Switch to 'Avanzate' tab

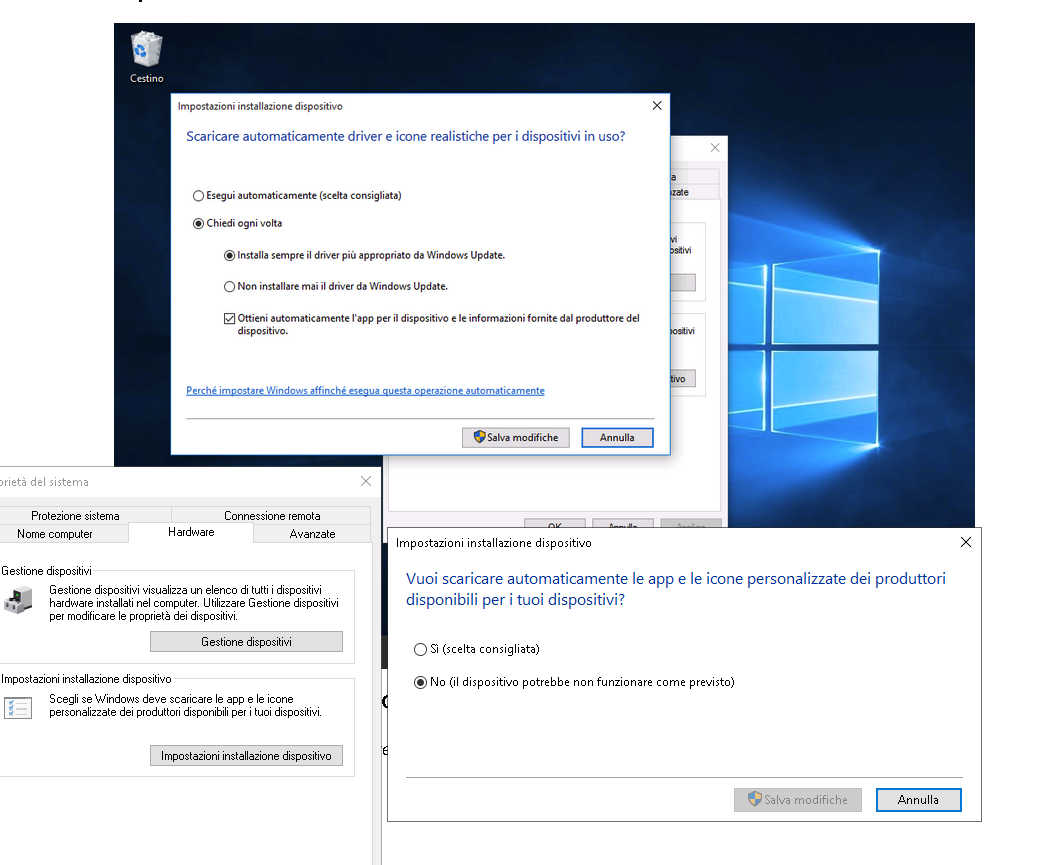pos(313,534)
